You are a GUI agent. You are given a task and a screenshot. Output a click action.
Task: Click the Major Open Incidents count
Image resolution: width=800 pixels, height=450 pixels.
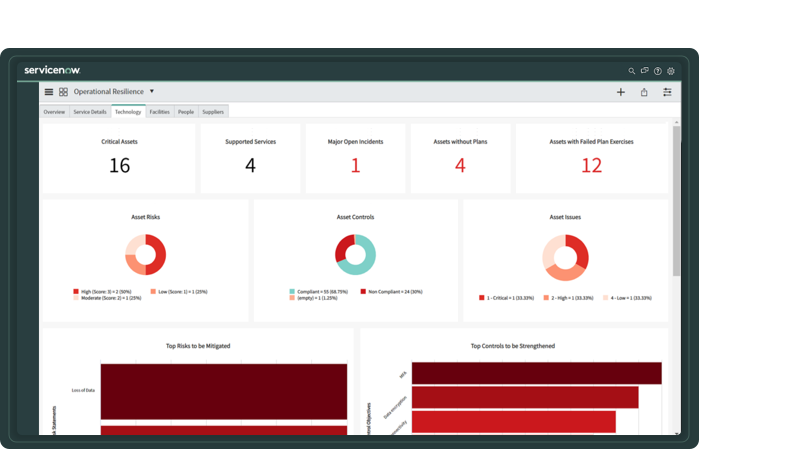[x=356, y=165]
